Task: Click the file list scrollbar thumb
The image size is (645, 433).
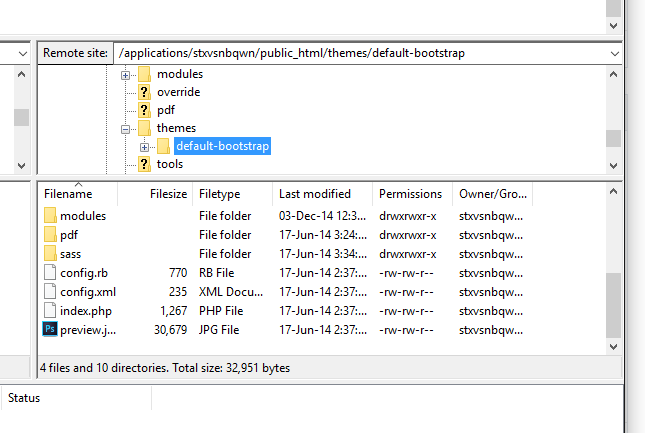Action: [x=613, y=305]
